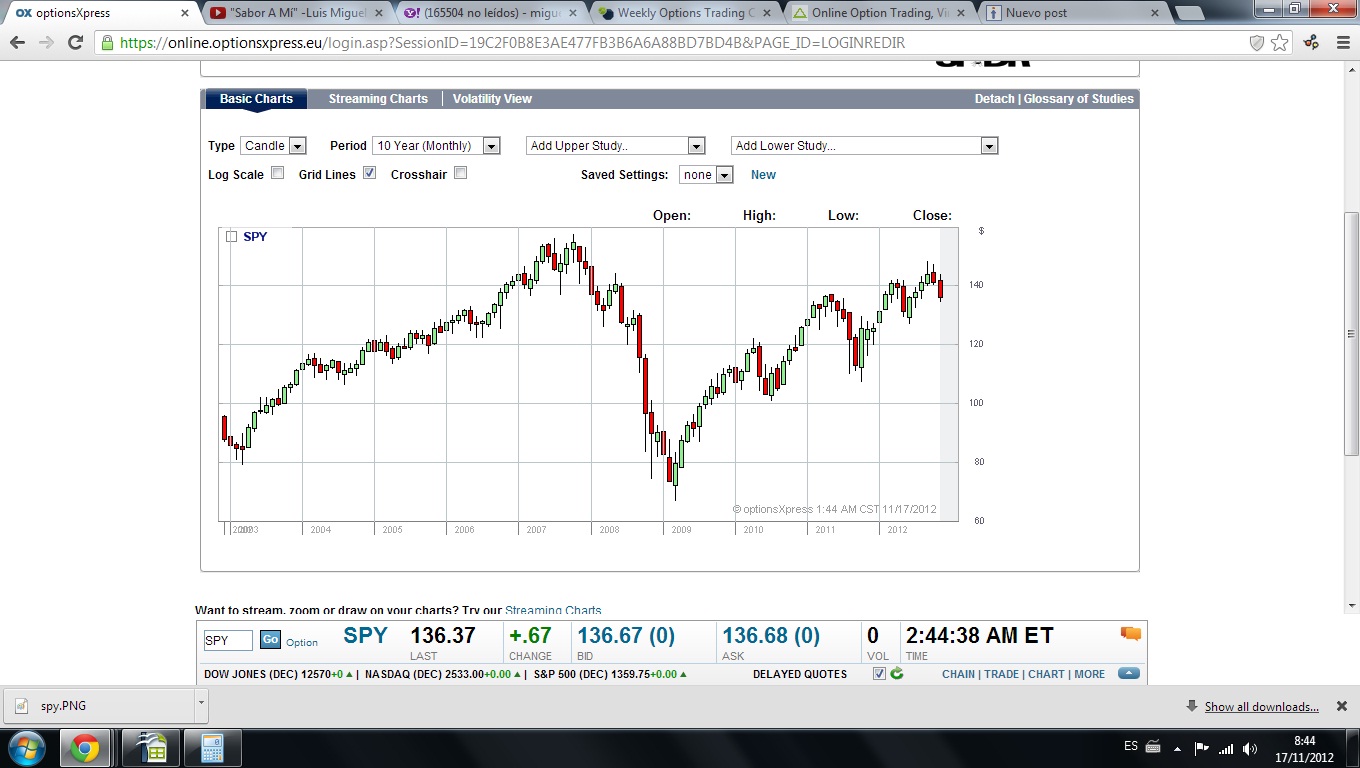This screenshot has height=768, width=1360.
Task: Click the New saved settings link
Action: (x=763, y=175)
